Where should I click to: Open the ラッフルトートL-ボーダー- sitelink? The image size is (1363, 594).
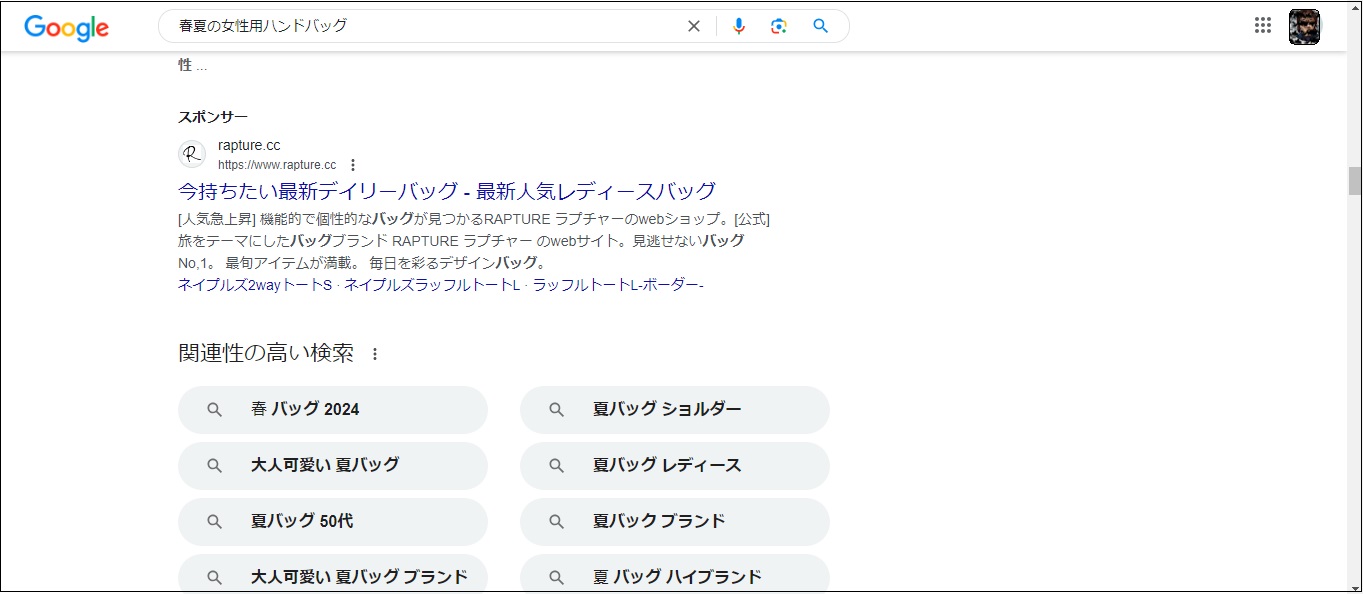coord(618,285)
